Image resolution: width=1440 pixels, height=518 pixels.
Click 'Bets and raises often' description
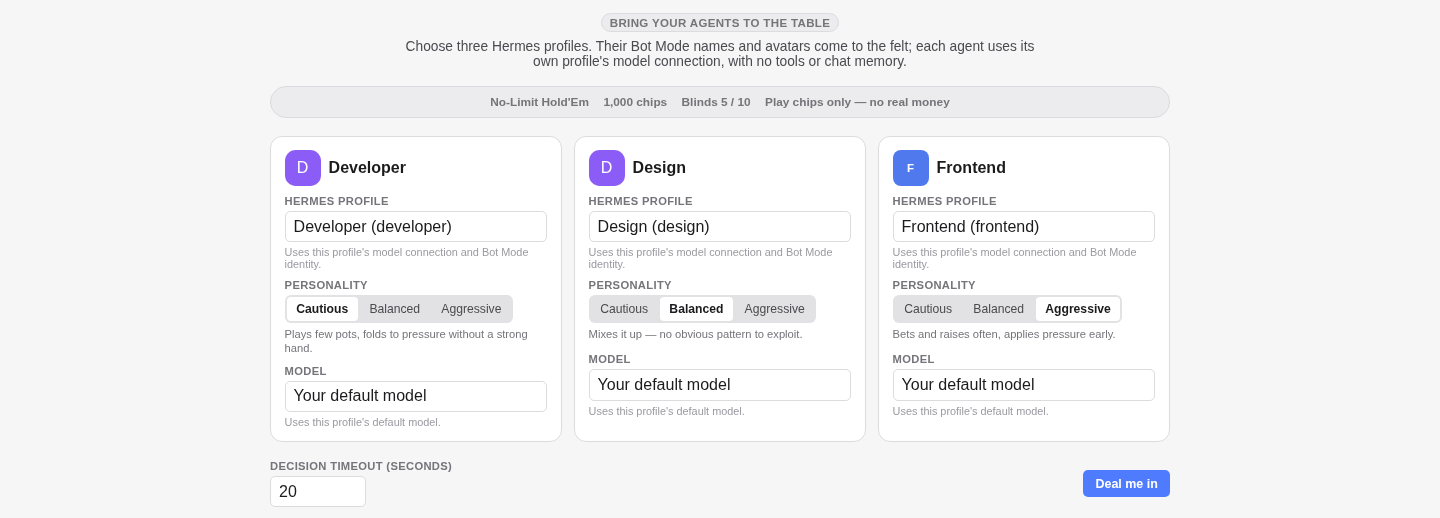(x=1004, y=334)
